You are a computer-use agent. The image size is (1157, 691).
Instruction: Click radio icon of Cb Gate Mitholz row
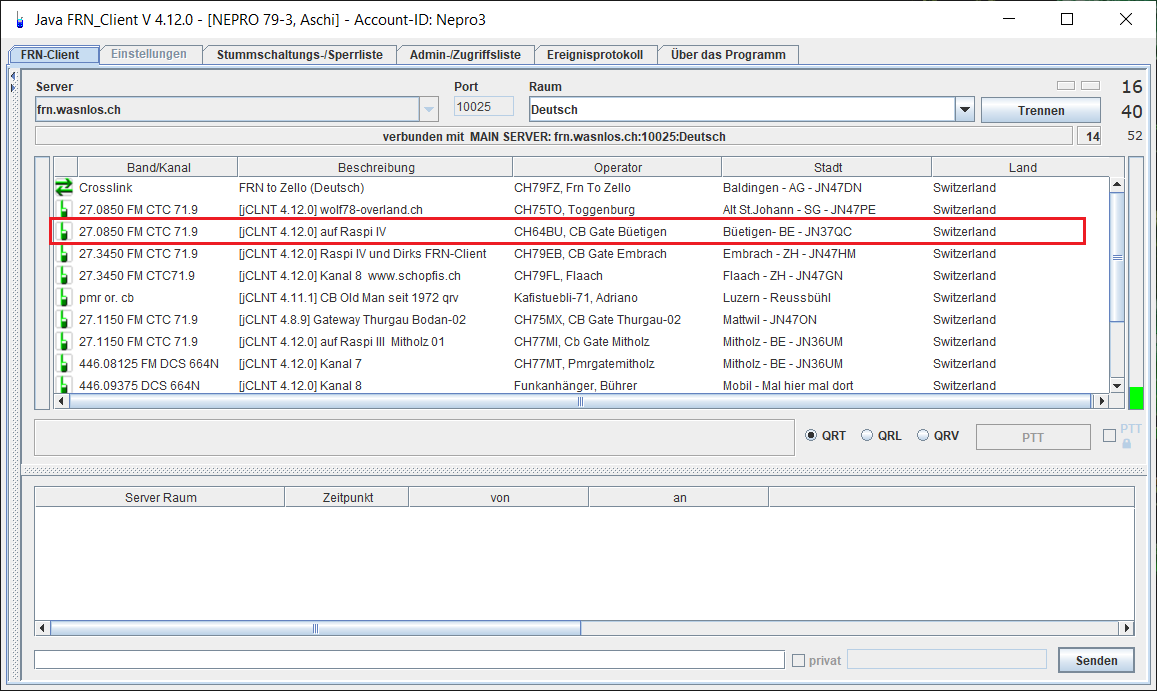click(64, 342)
